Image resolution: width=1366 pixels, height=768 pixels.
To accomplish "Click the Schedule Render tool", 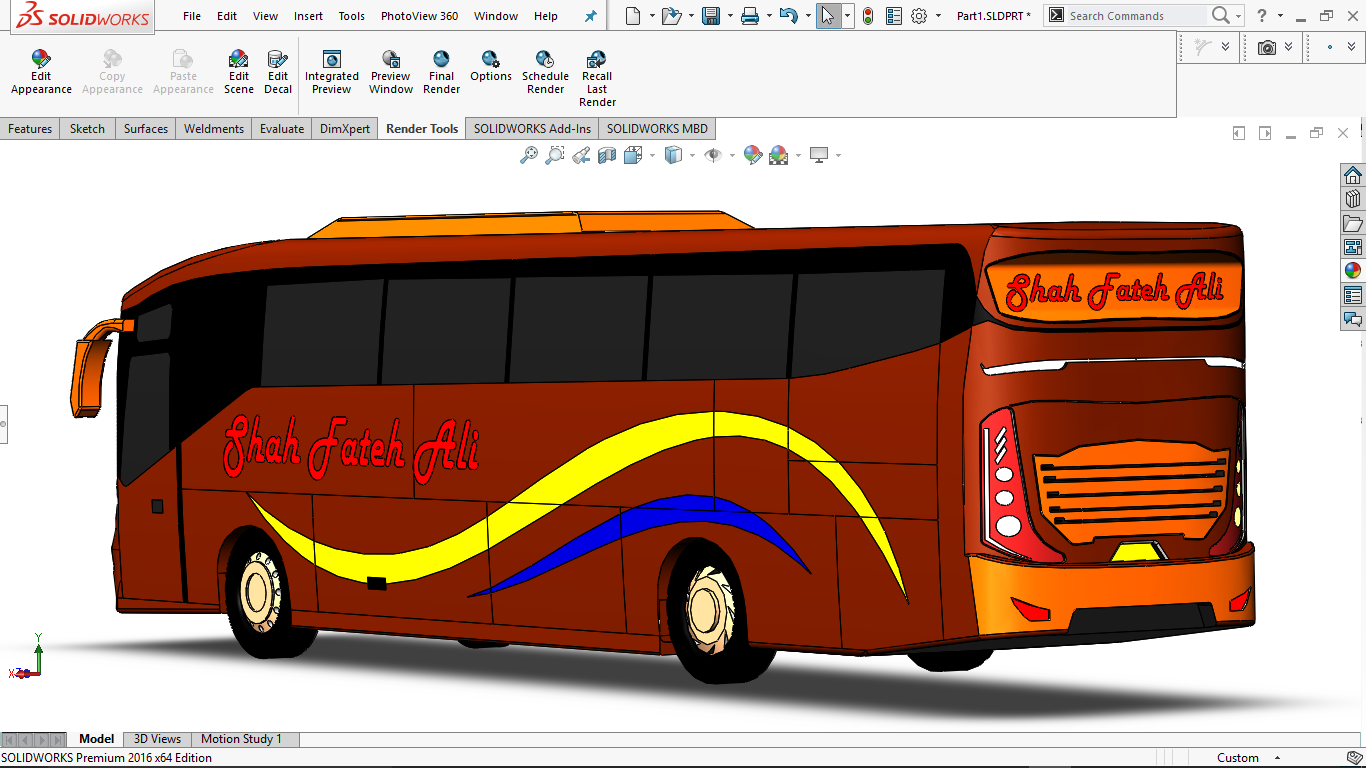I will click(x=545, y=72).
